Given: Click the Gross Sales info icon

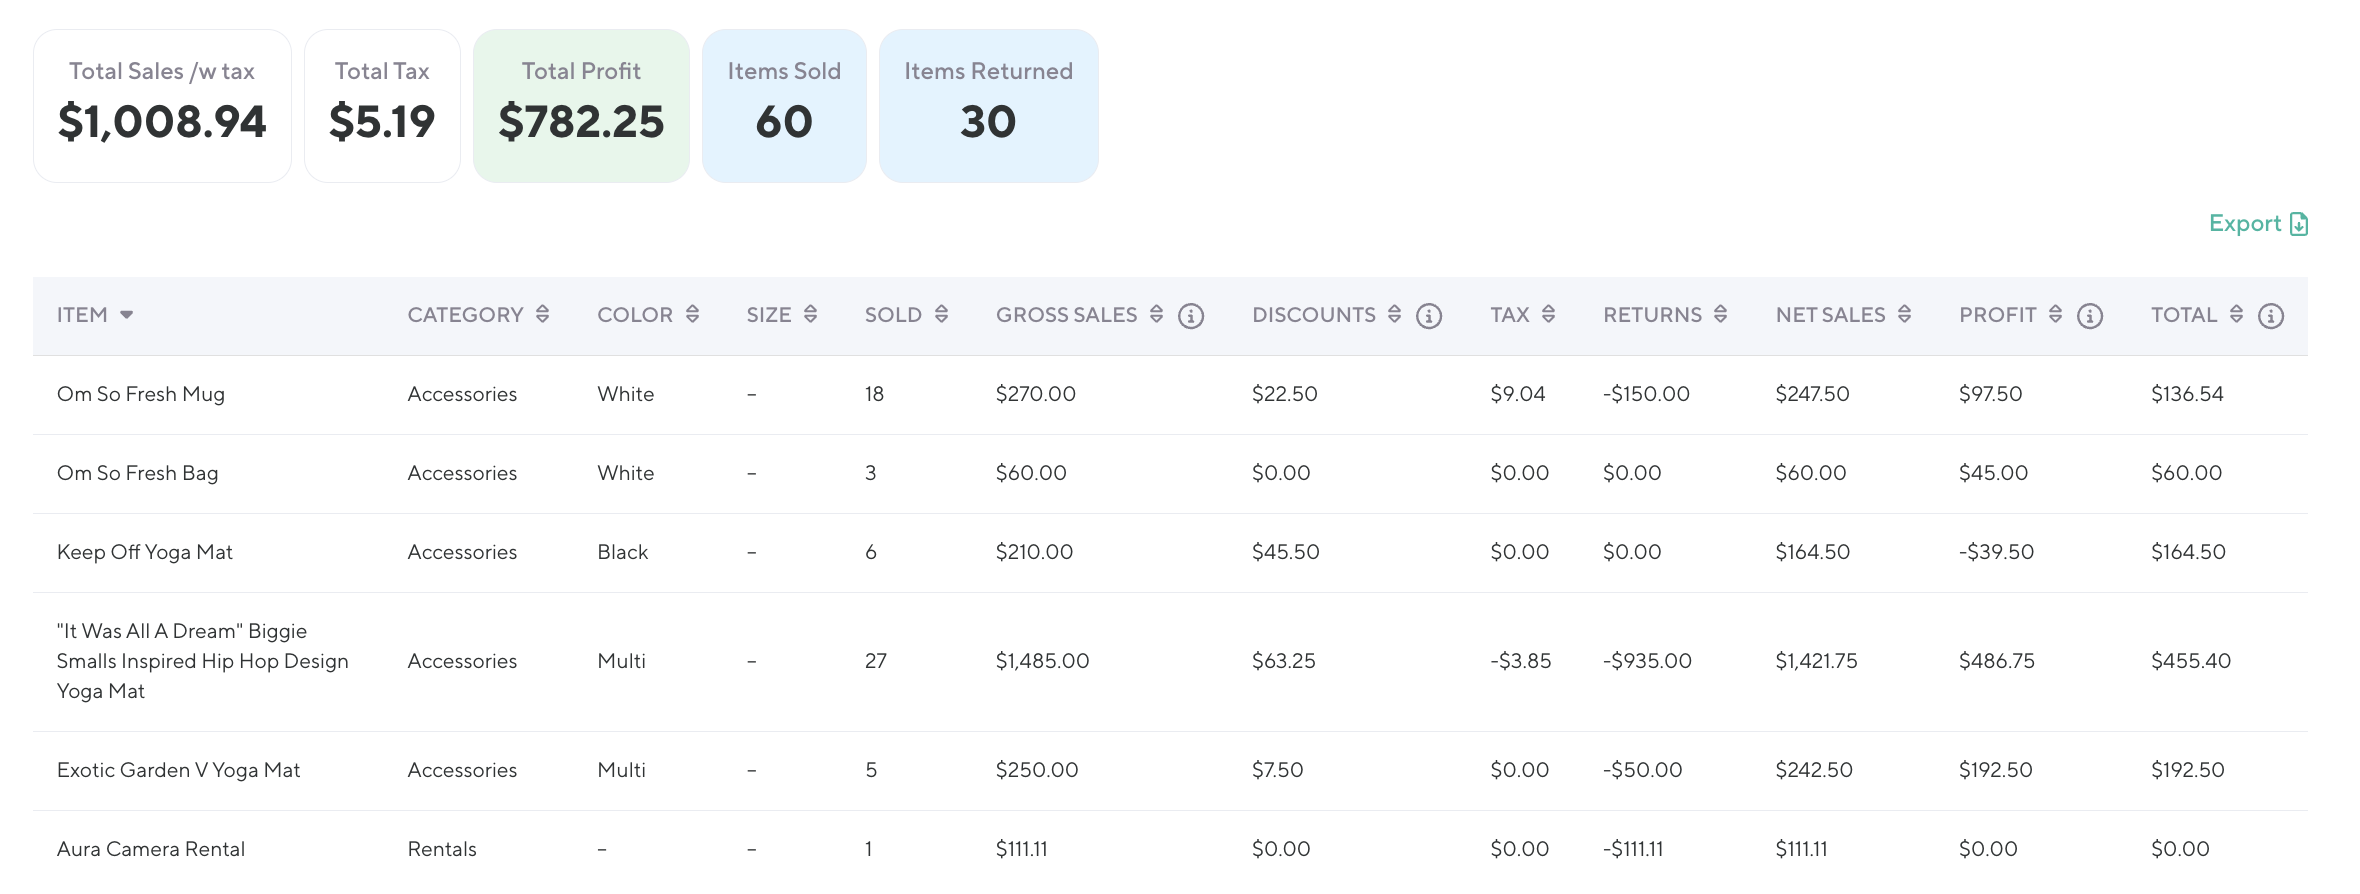Looking at the screenshot, I should pyautogui.click(x=1190, y=316).
